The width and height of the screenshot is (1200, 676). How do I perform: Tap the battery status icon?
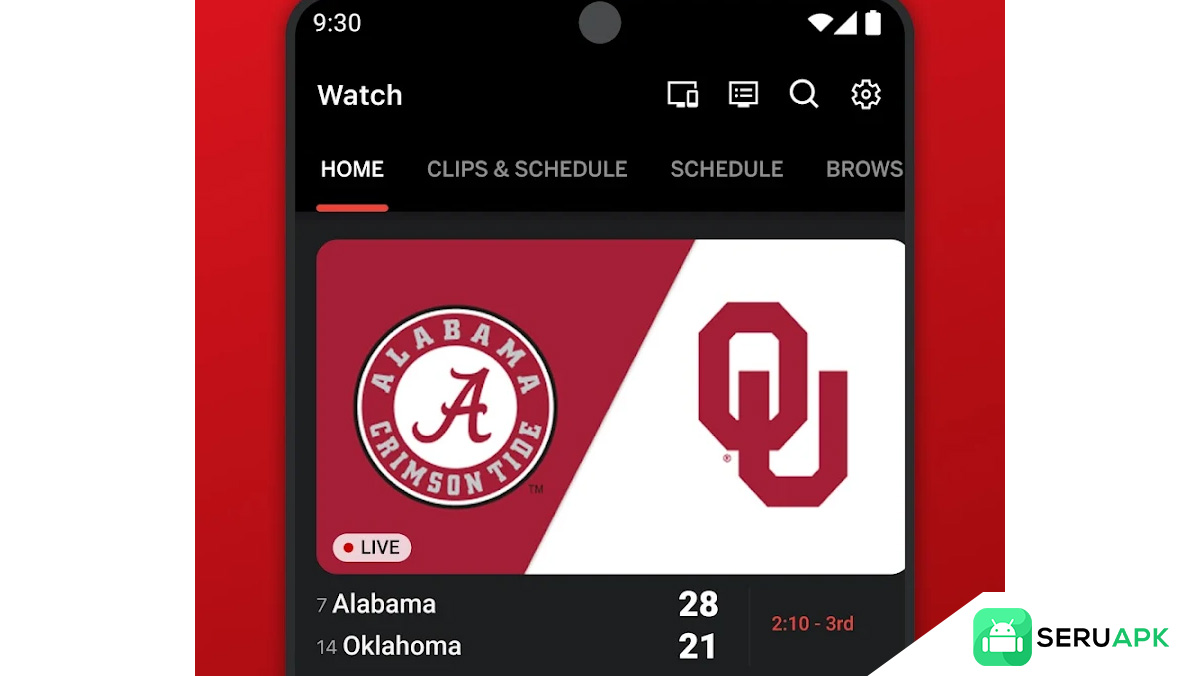[873, 22]
